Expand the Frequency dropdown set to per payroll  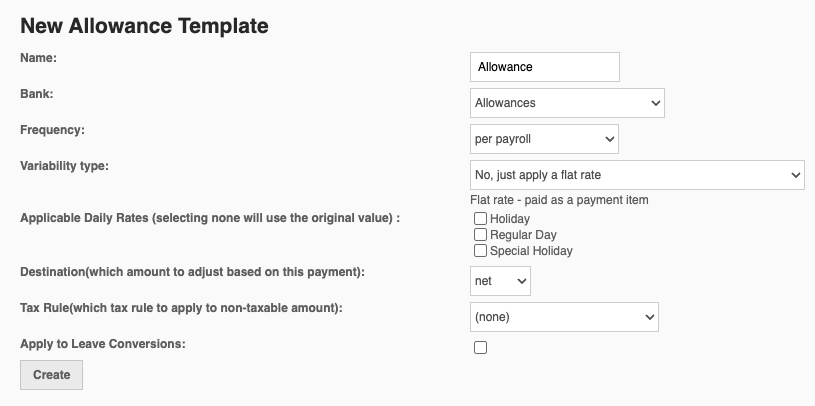(x=544, y=138)
